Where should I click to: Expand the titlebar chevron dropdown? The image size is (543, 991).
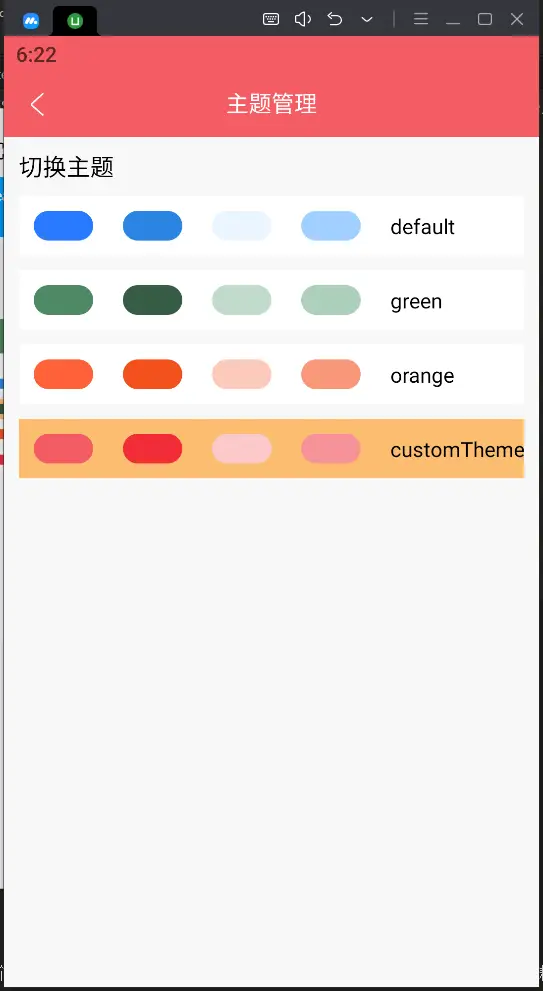[x=367, y=20]
